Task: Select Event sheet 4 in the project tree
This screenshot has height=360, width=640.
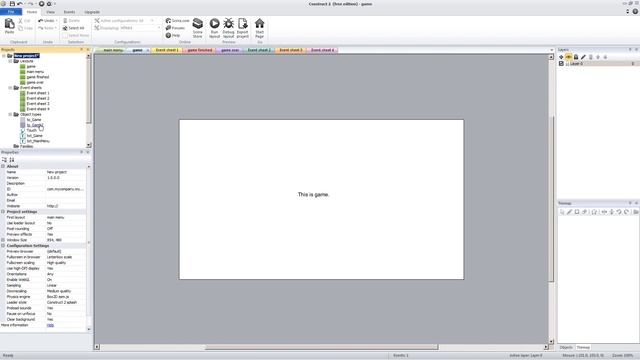Action: [38, 109]
